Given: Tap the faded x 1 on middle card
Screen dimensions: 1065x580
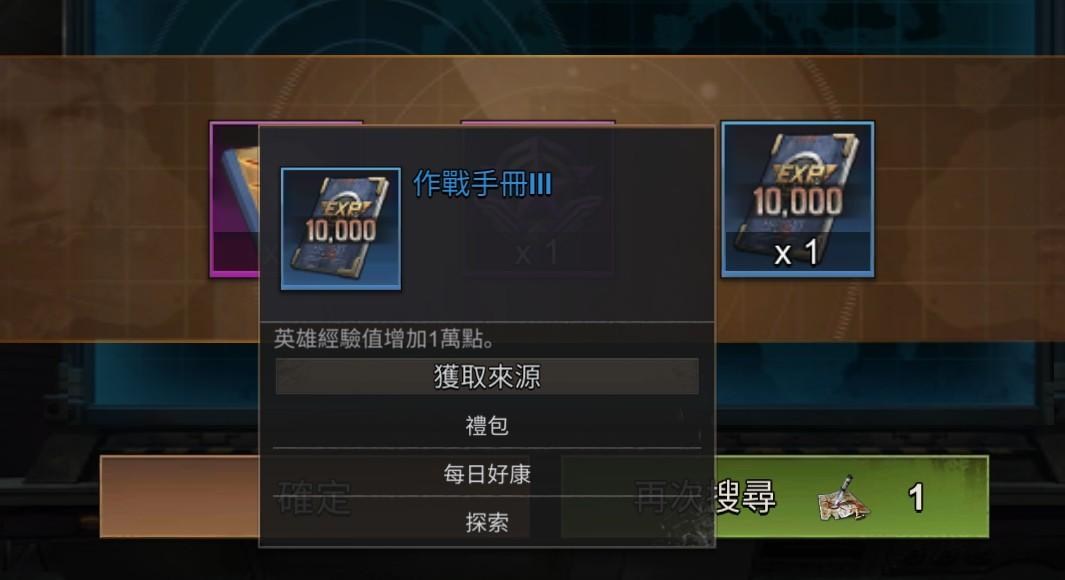Looking at the screenshot, I should coord(537,254).
